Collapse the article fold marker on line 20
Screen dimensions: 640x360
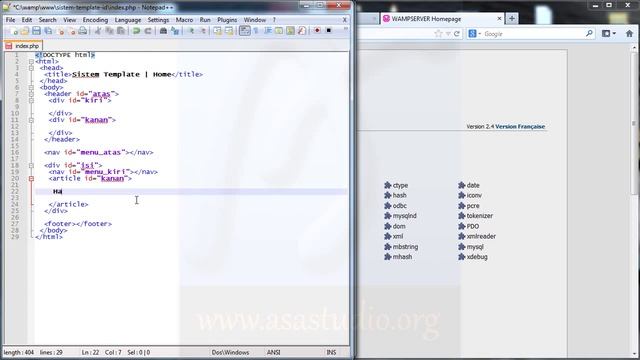[x=31, y=178]
